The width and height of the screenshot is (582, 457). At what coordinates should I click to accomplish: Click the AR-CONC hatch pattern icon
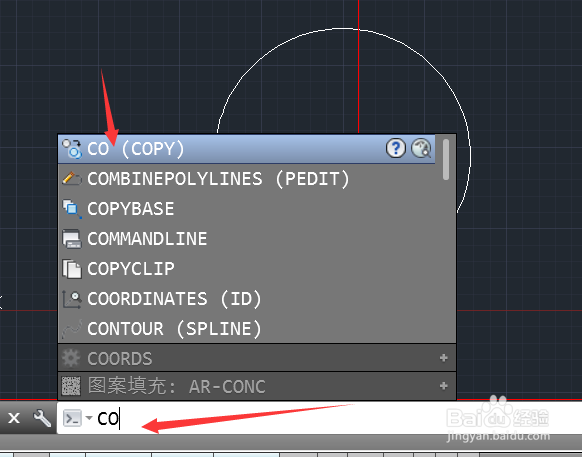[x=71, y=386]
